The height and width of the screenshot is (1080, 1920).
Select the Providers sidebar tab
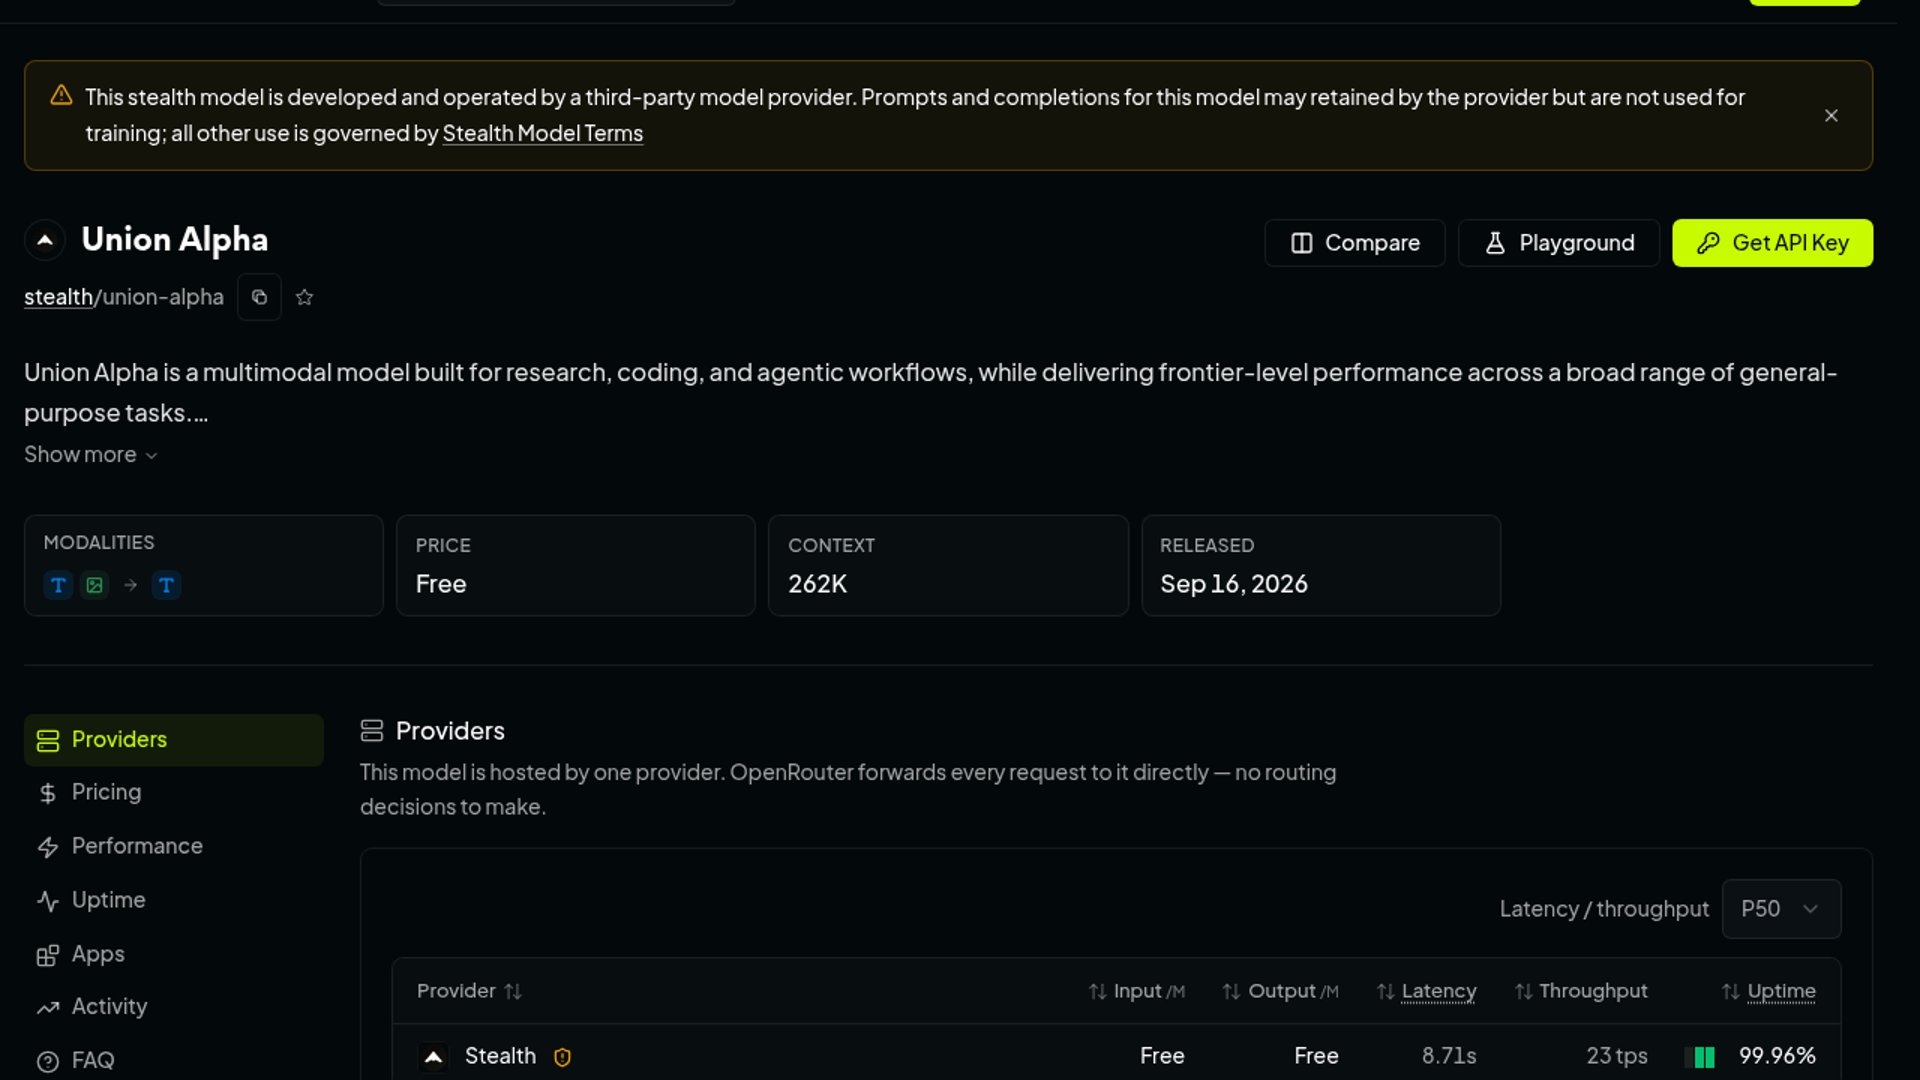174,740
